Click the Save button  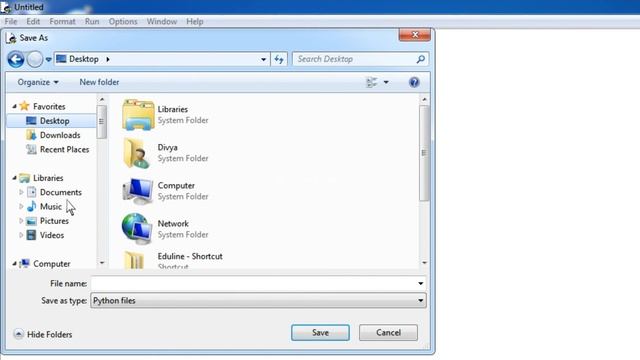tap(320, 333)
